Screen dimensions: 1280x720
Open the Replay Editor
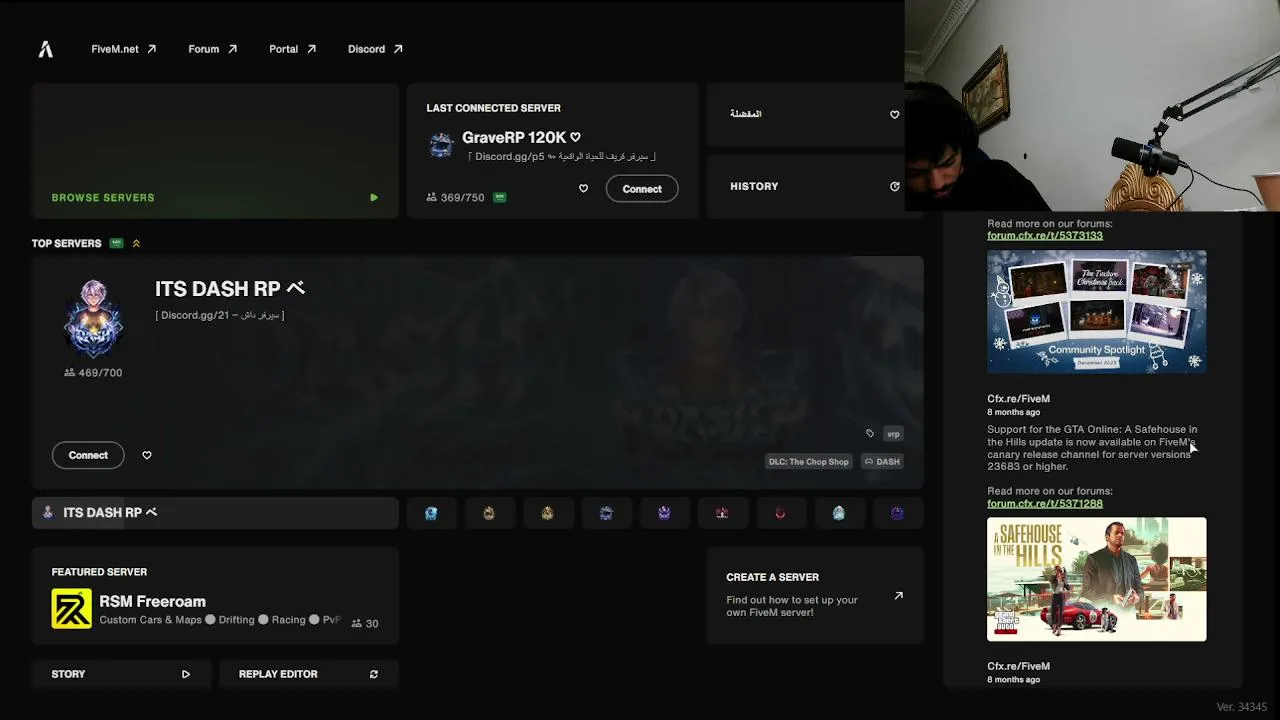pos(309,674)
